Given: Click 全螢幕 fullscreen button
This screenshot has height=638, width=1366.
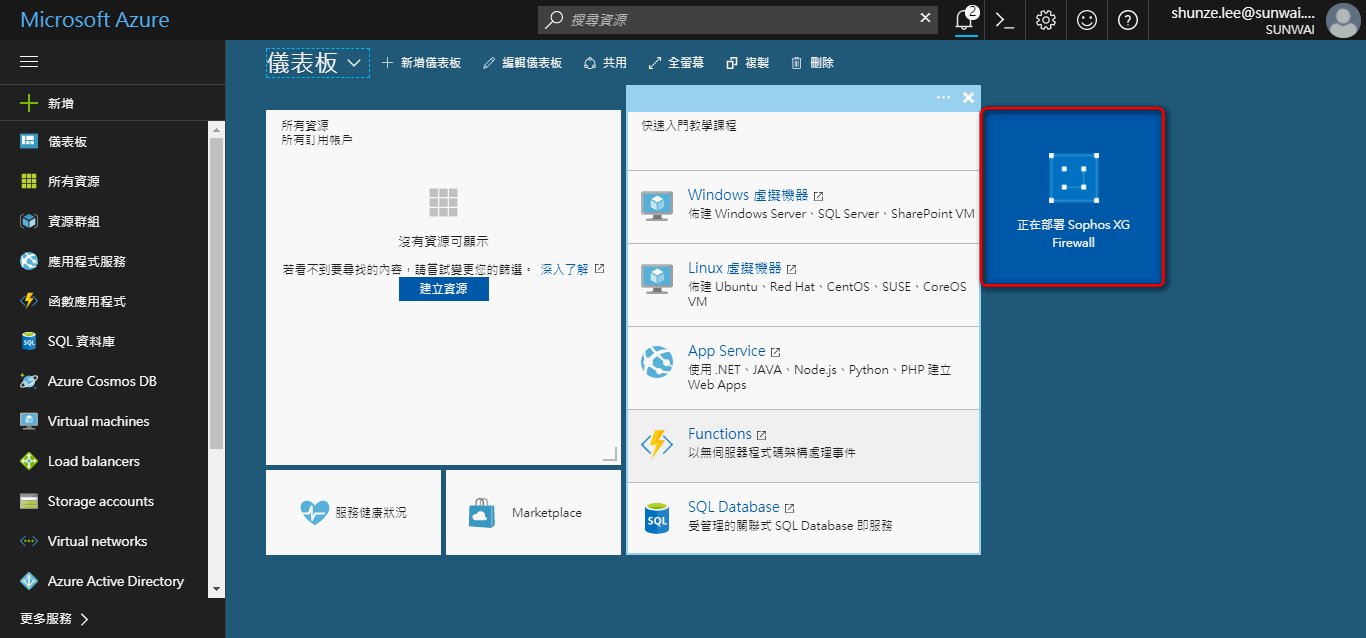Looking at the screenshot, I should tap(676, 63).
